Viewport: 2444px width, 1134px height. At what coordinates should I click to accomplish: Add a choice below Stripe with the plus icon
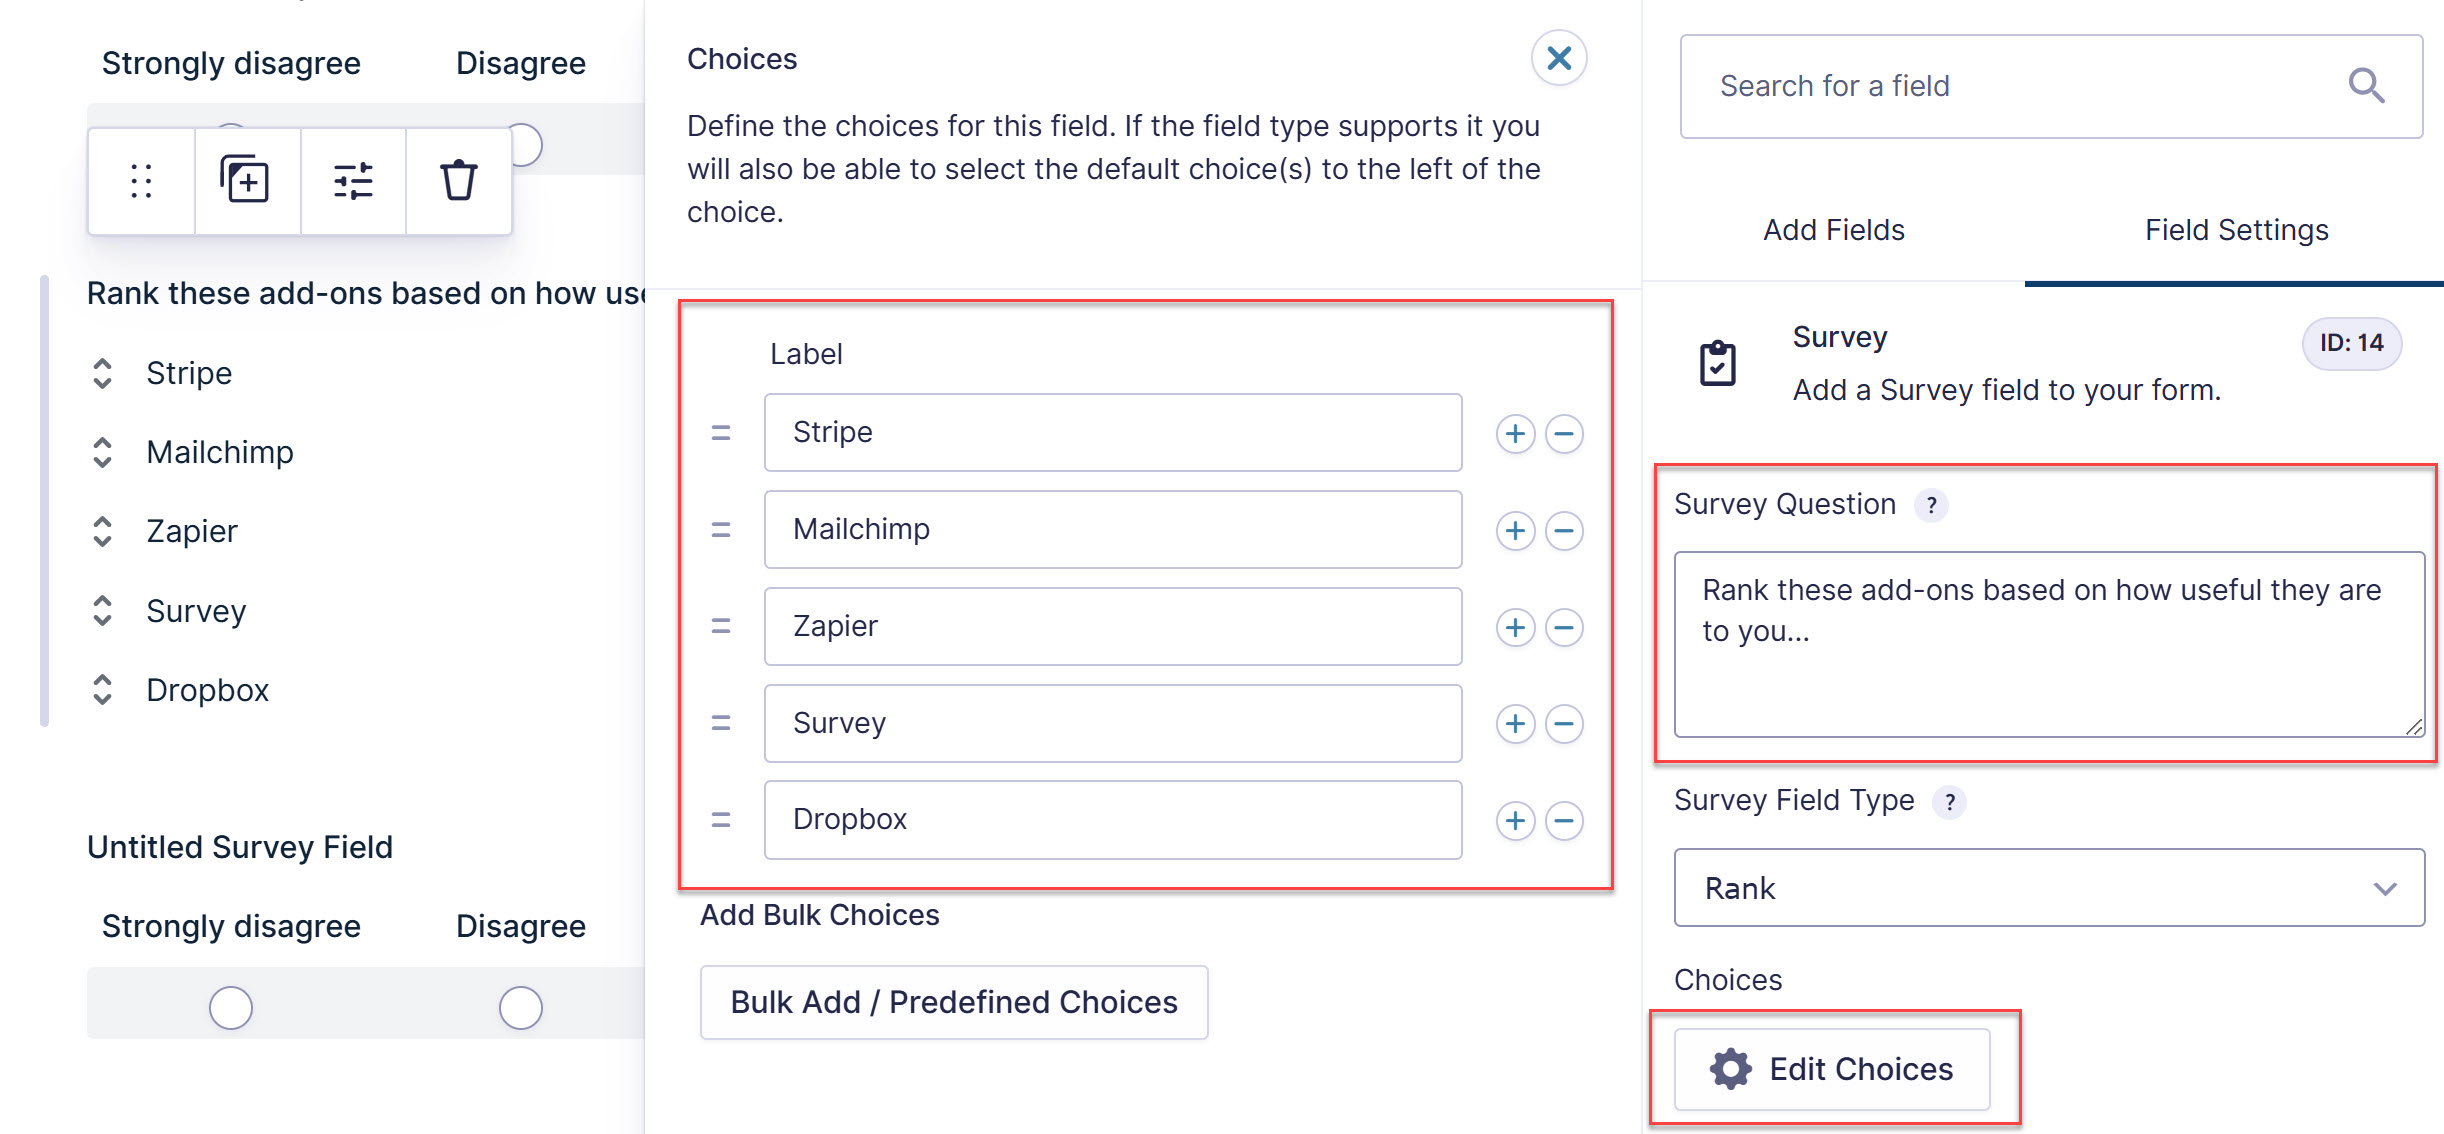(x=1515, y=433)
